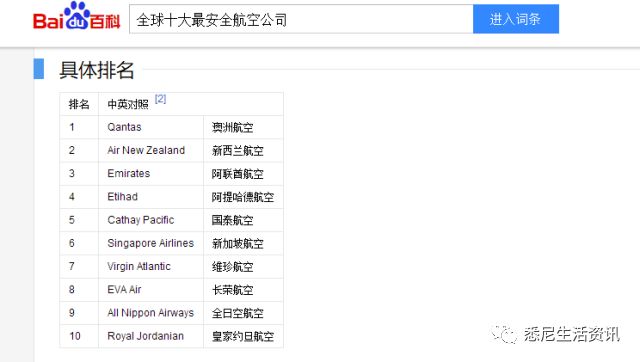The image size is (640, 362).
Task: Click the 排名 column header
Action: [x=79, y=104]
